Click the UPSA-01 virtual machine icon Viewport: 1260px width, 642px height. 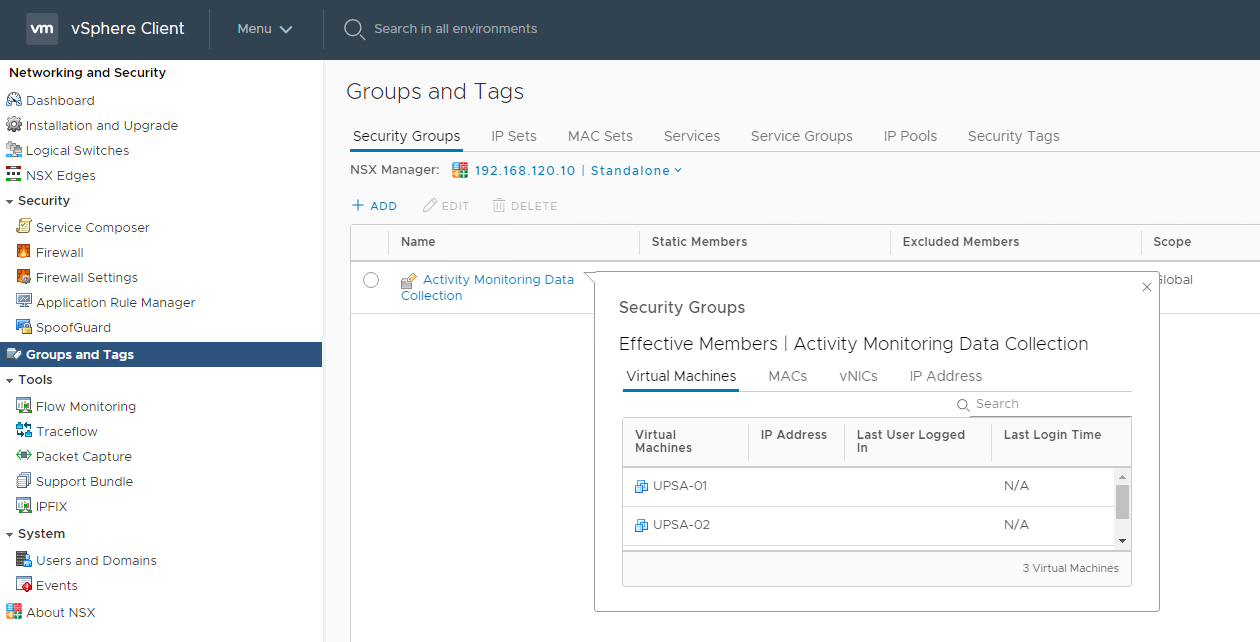[642, 486]
